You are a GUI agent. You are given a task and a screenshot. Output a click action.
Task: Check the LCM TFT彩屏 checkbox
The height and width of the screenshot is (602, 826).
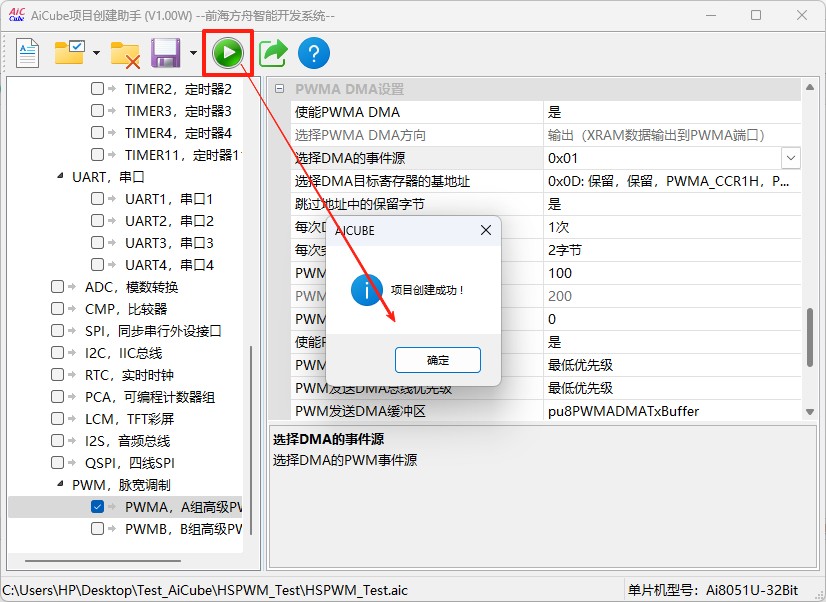point(57,418)
